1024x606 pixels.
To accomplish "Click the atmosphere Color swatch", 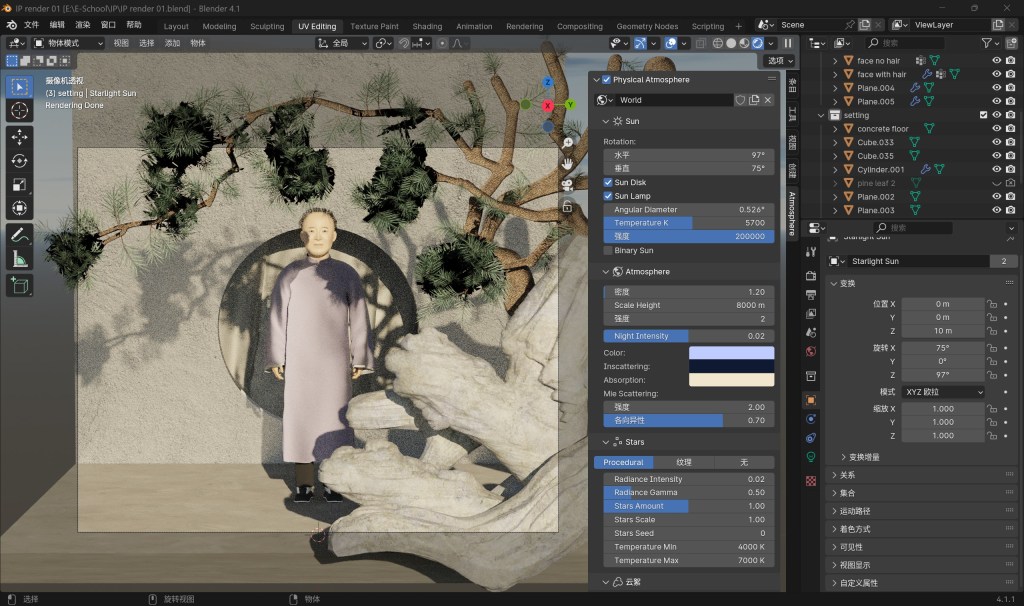I will 731,353.
